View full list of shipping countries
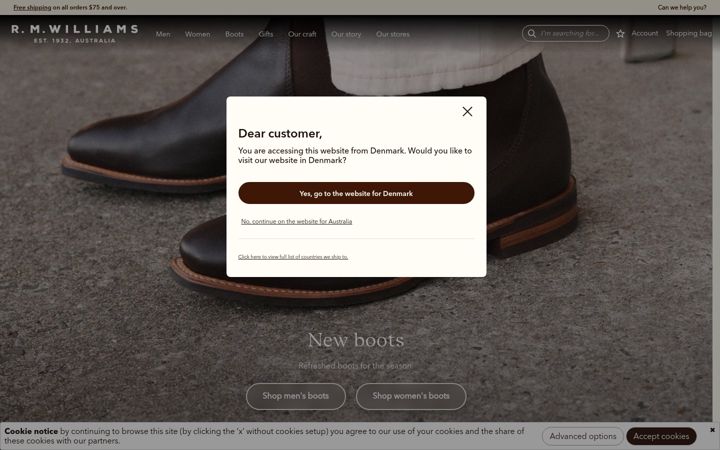 (293, 257)
